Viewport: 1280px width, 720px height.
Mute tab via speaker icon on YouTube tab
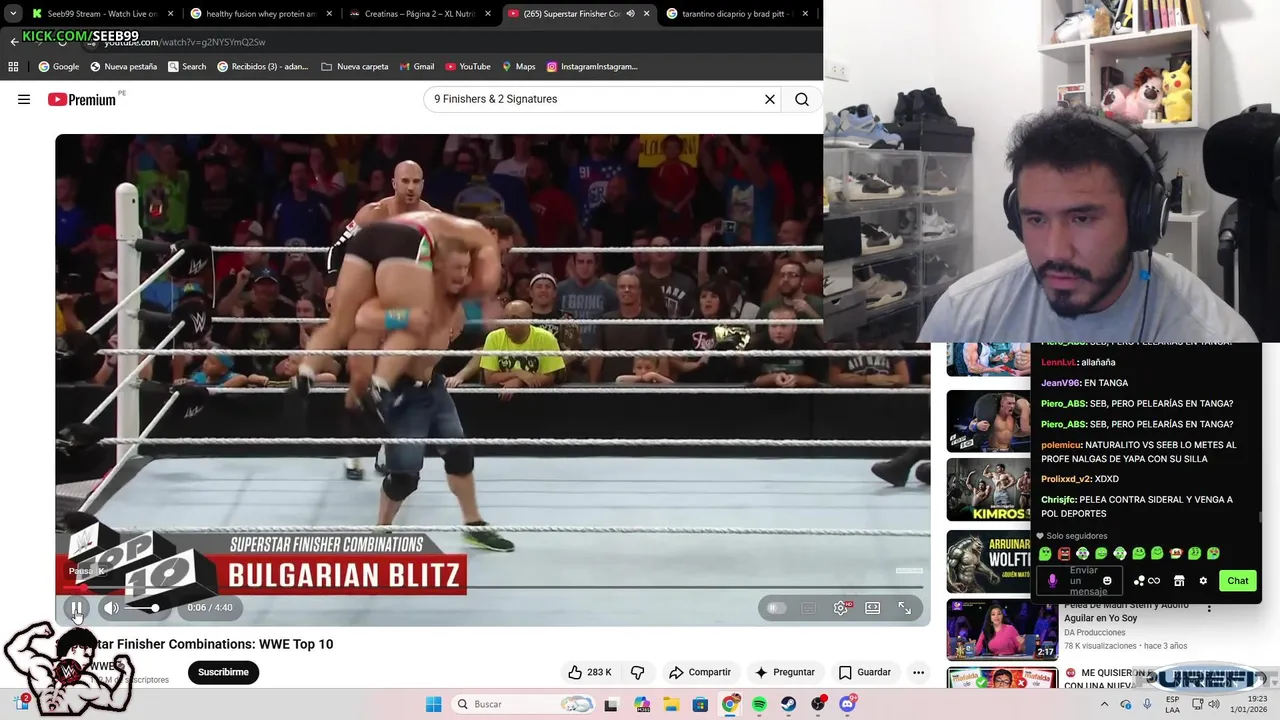[630, 14]
